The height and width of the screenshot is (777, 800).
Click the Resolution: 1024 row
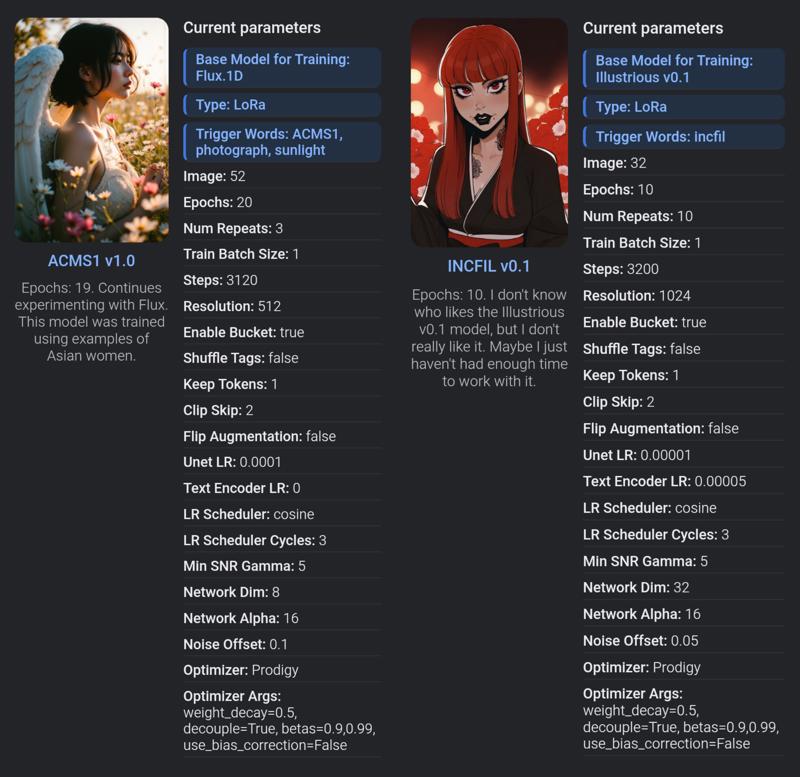tap(683, 295)
